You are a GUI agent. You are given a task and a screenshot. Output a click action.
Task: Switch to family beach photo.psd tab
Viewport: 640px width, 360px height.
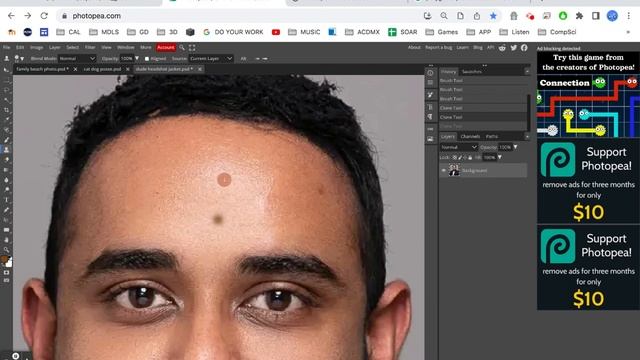tap(42, 69)
